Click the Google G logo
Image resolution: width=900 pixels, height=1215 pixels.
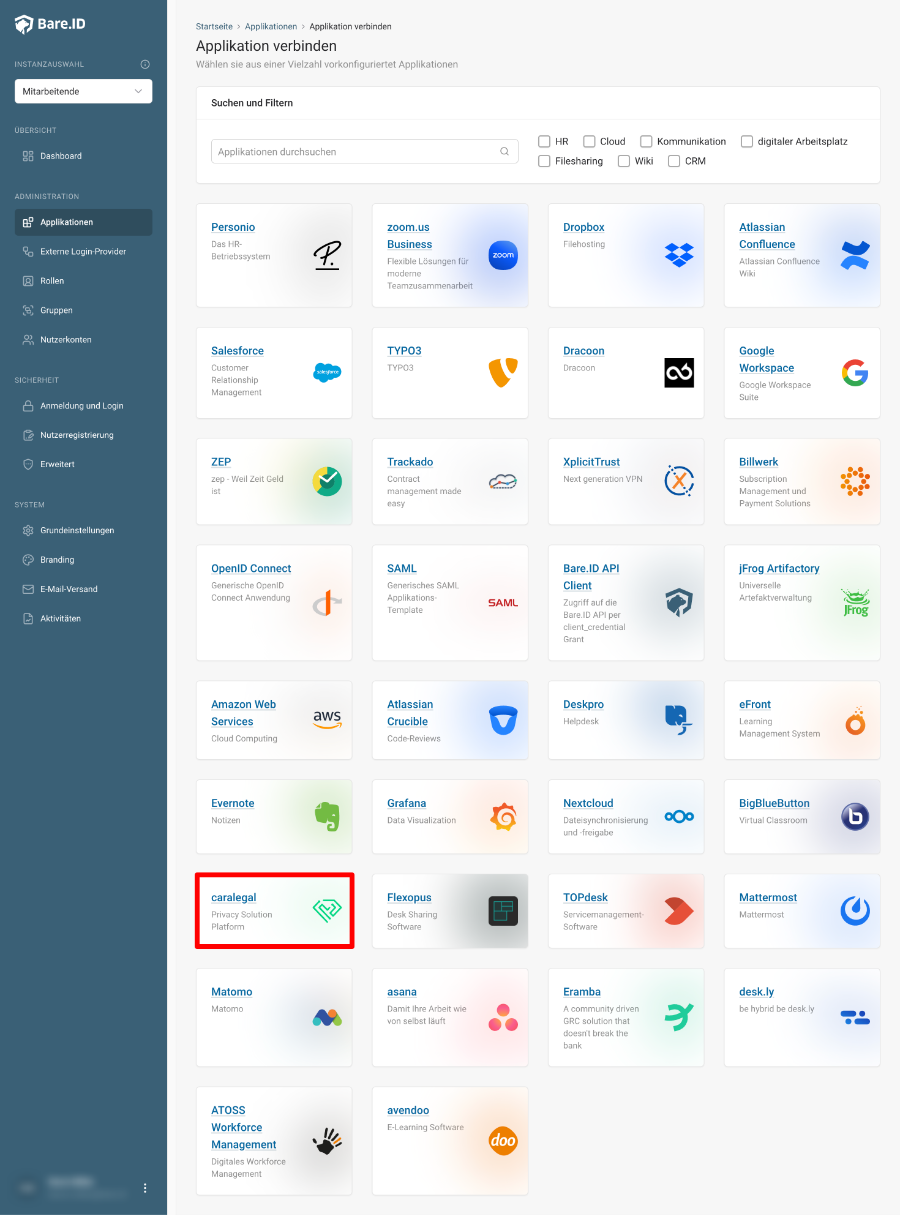pos(855,372)
